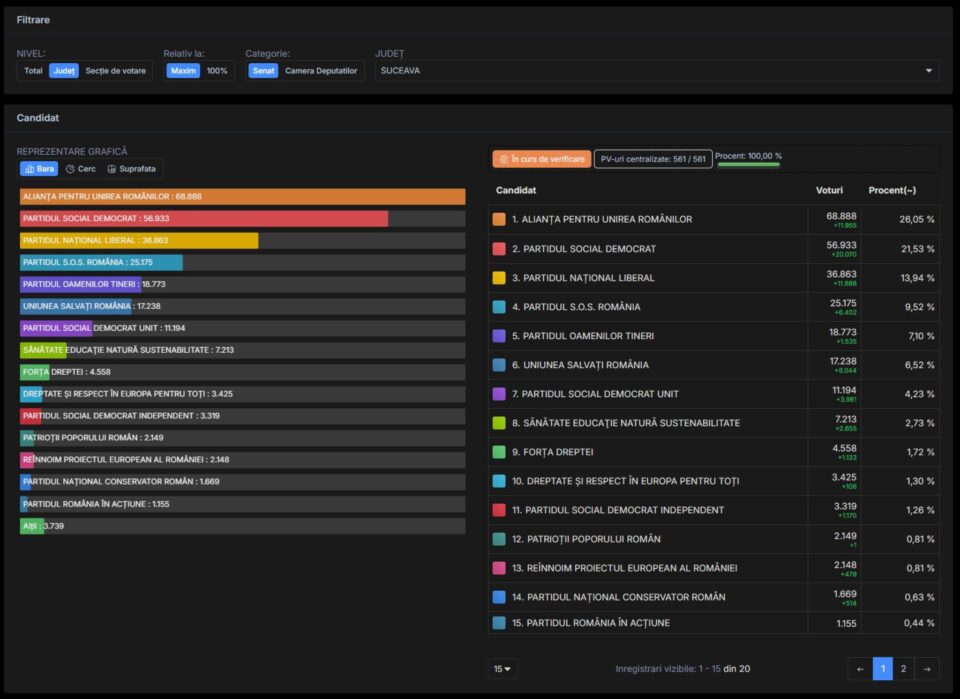Click the swatch for Patrioții Poporului Român

(x=499, y=539)
